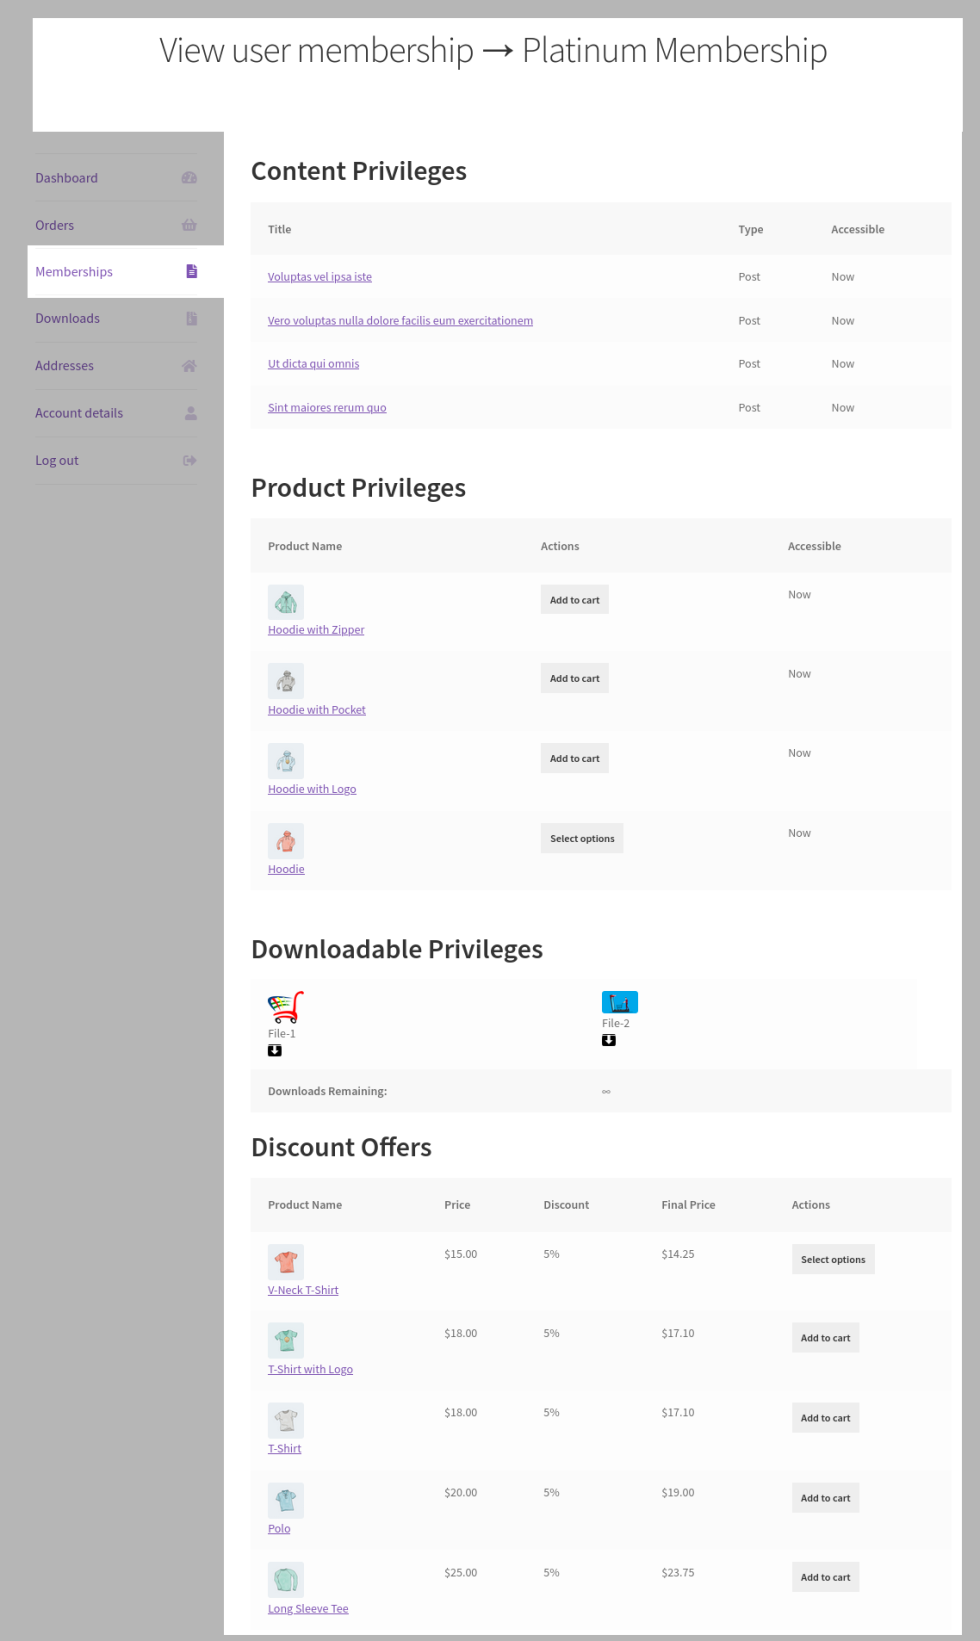Image resolution: width=980 pixels, height=1641 pixels.
Task: Click Select options for Hoodie
Action: coord(582,839)
